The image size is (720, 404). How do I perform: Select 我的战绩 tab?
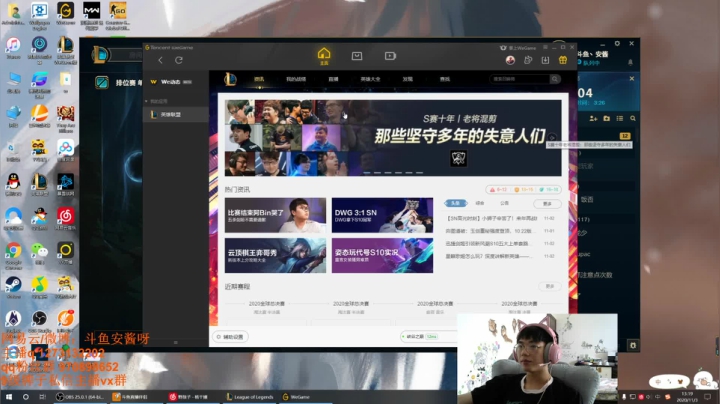pos(296,79)
